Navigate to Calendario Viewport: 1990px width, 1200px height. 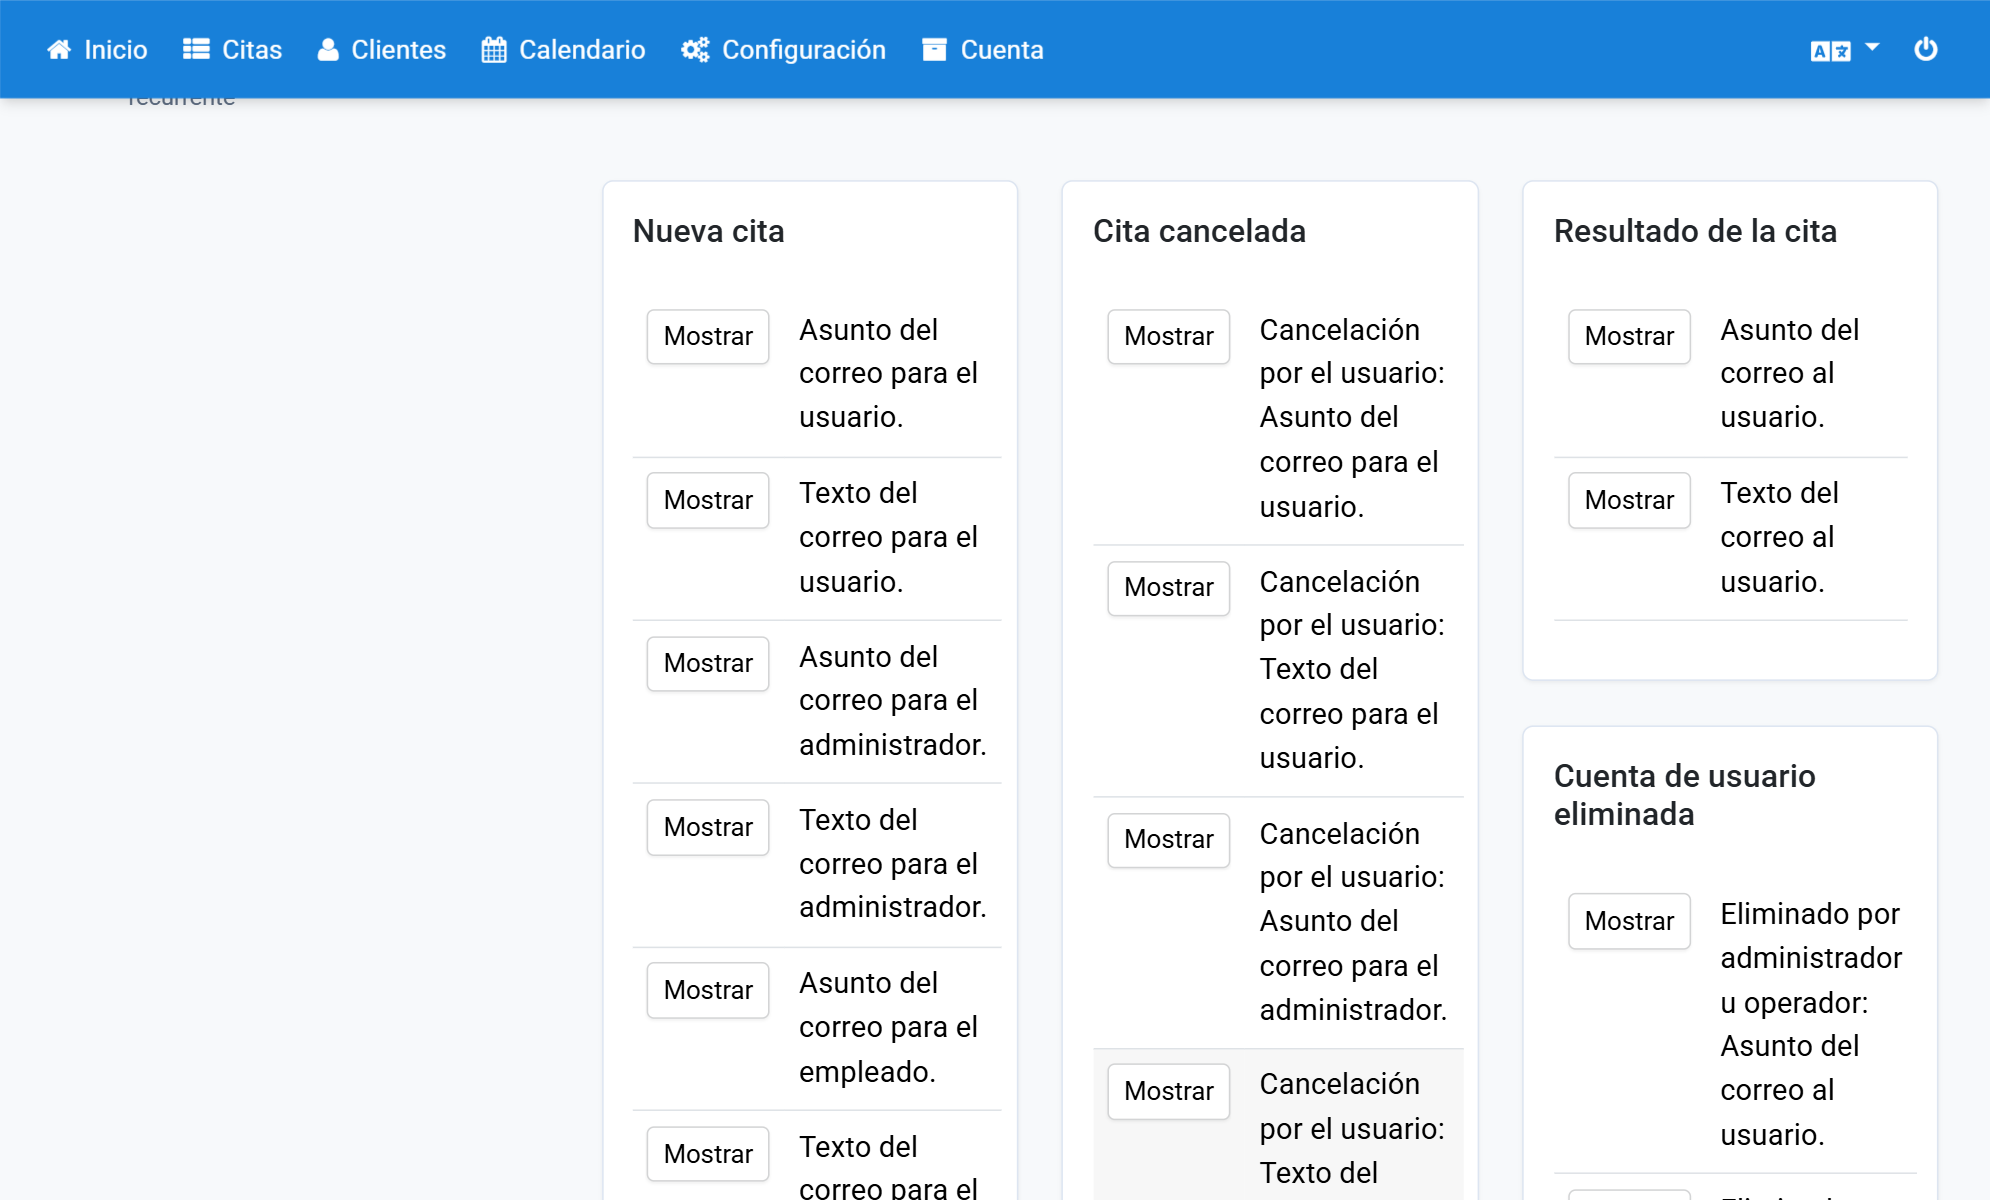(x=563, y=50)
